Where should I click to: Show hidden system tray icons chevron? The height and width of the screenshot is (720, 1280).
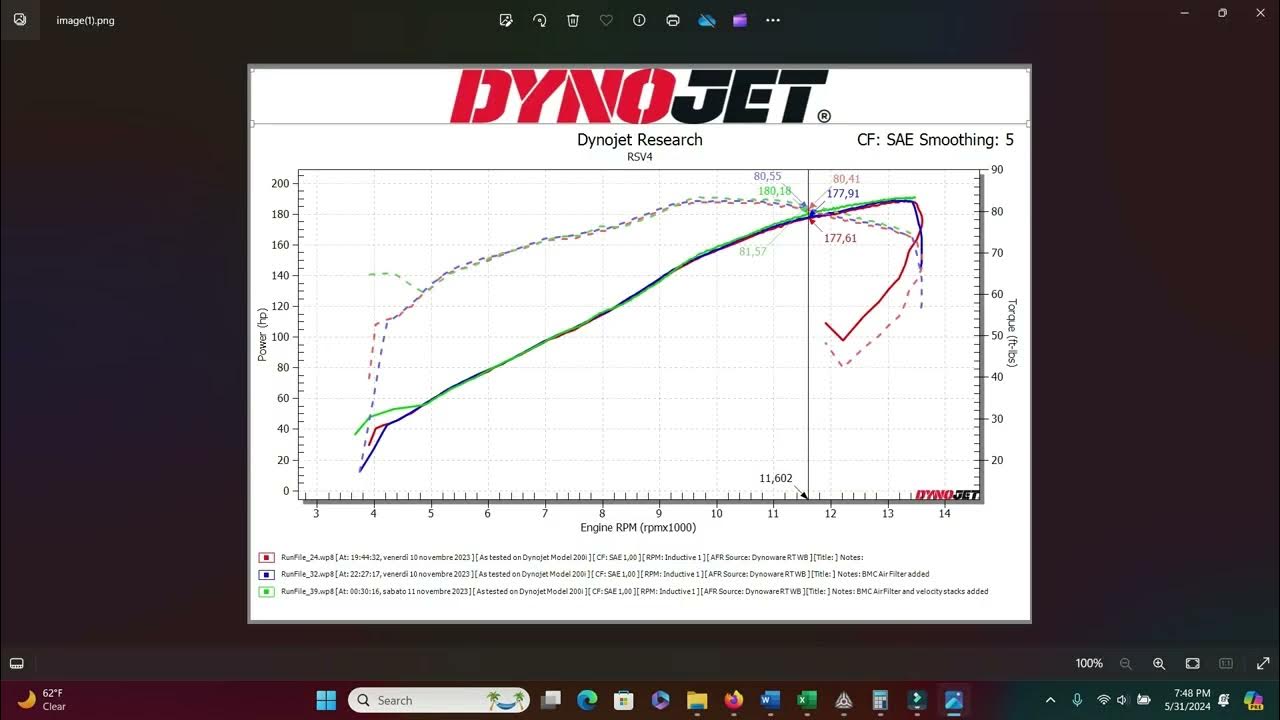(x=1050, y=700)
